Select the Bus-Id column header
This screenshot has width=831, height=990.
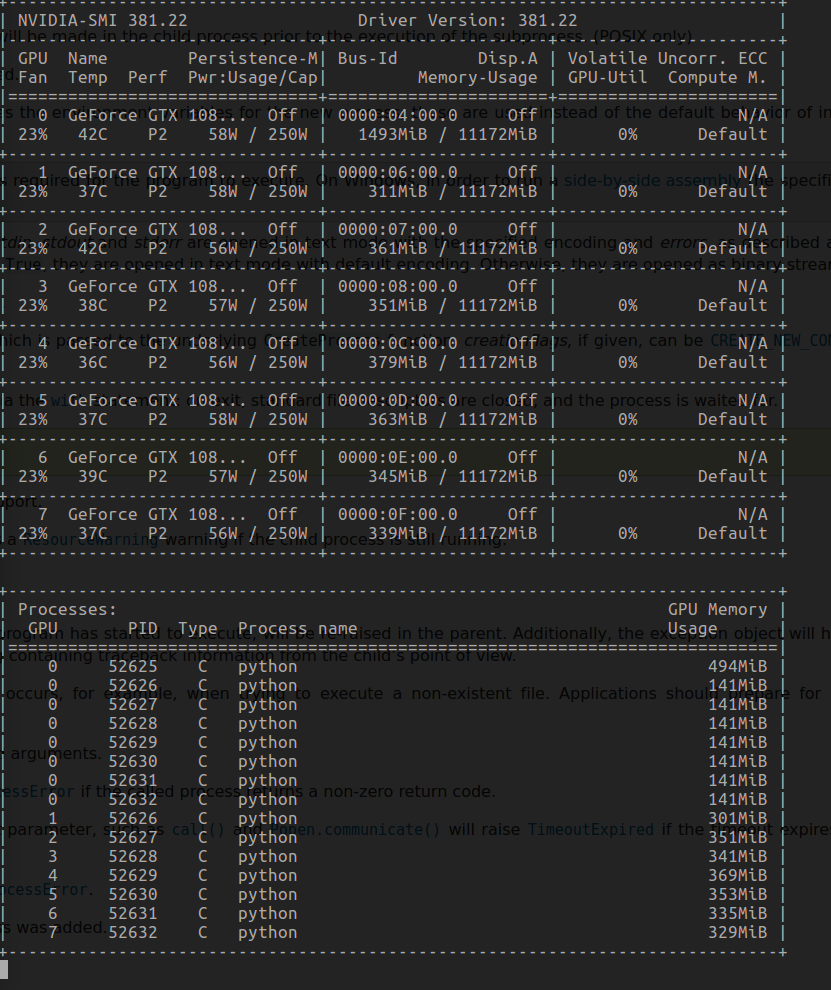(368, 58)
